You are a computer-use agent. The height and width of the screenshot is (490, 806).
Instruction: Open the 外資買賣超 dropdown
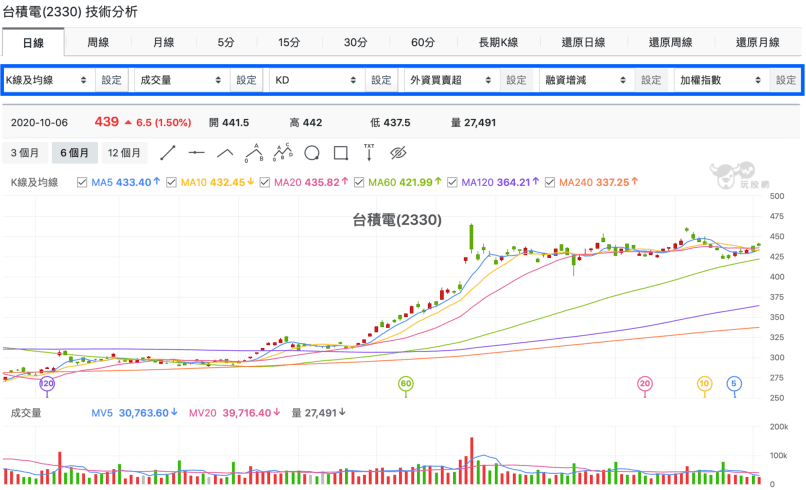pos(451,80)
